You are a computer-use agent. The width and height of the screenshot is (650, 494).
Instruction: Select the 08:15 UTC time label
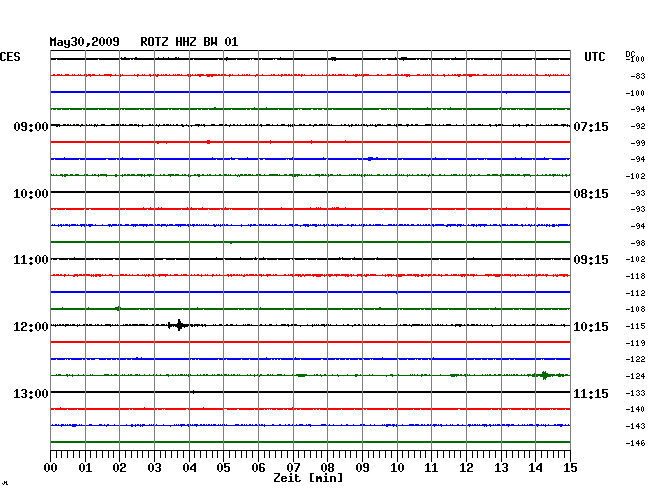coord(591,194)
